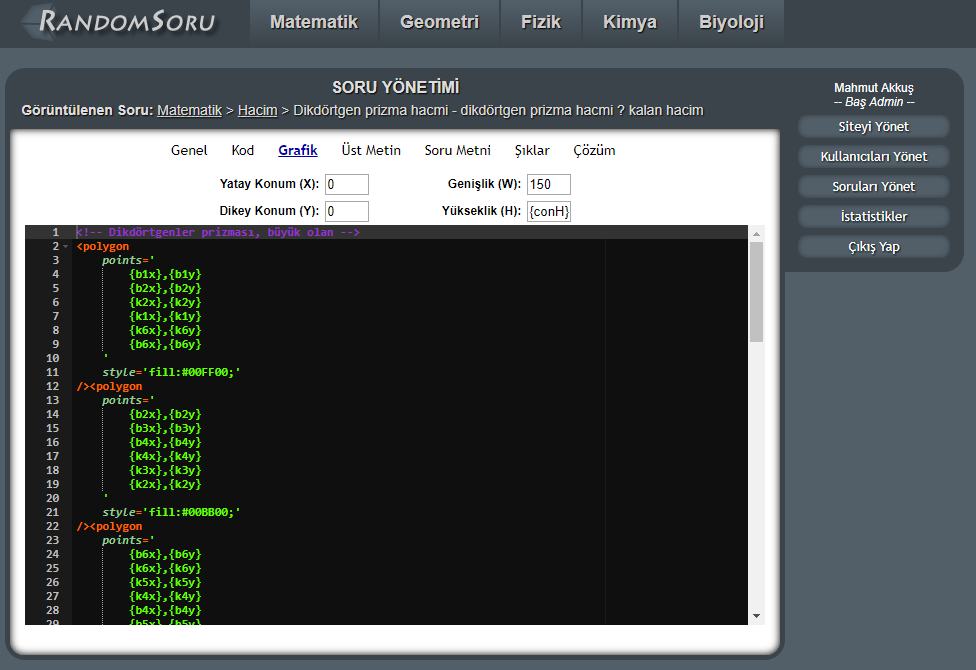Follow the Matematik breadcrumb link
The image size is (976, 670).
tap(189, 110)
